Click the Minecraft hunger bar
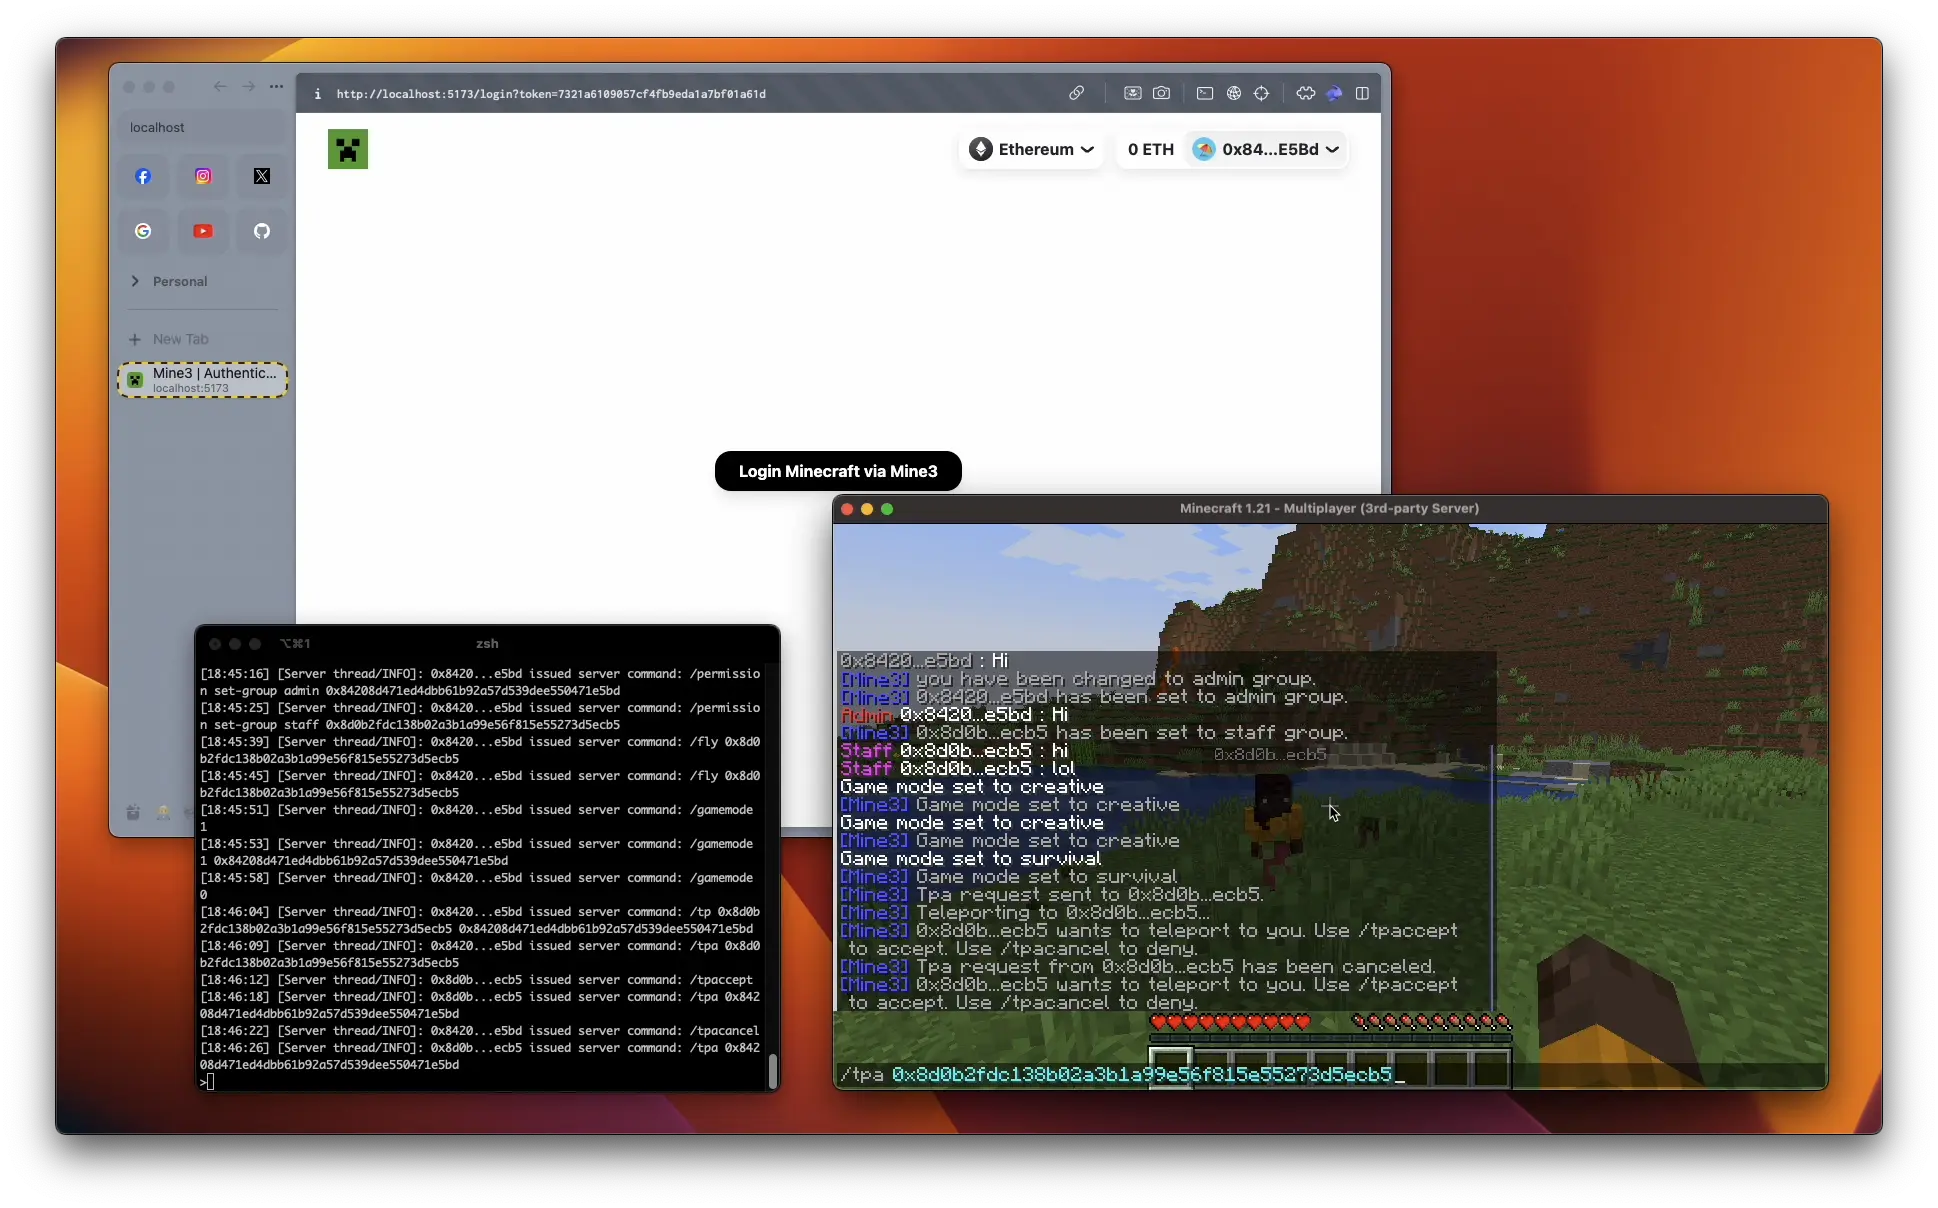 (x=1431, y=1022)
